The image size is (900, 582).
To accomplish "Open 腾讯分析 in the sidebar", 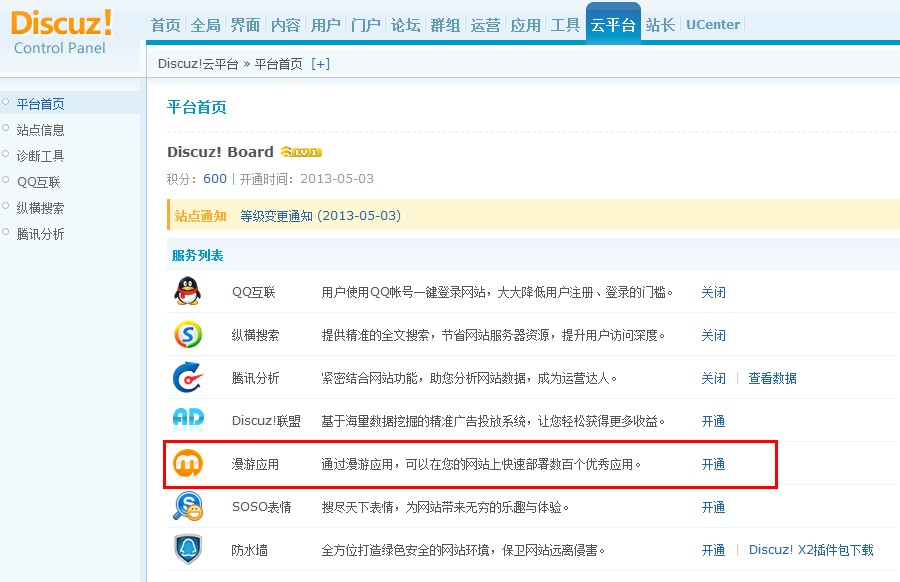I will (x=40, y=234).
